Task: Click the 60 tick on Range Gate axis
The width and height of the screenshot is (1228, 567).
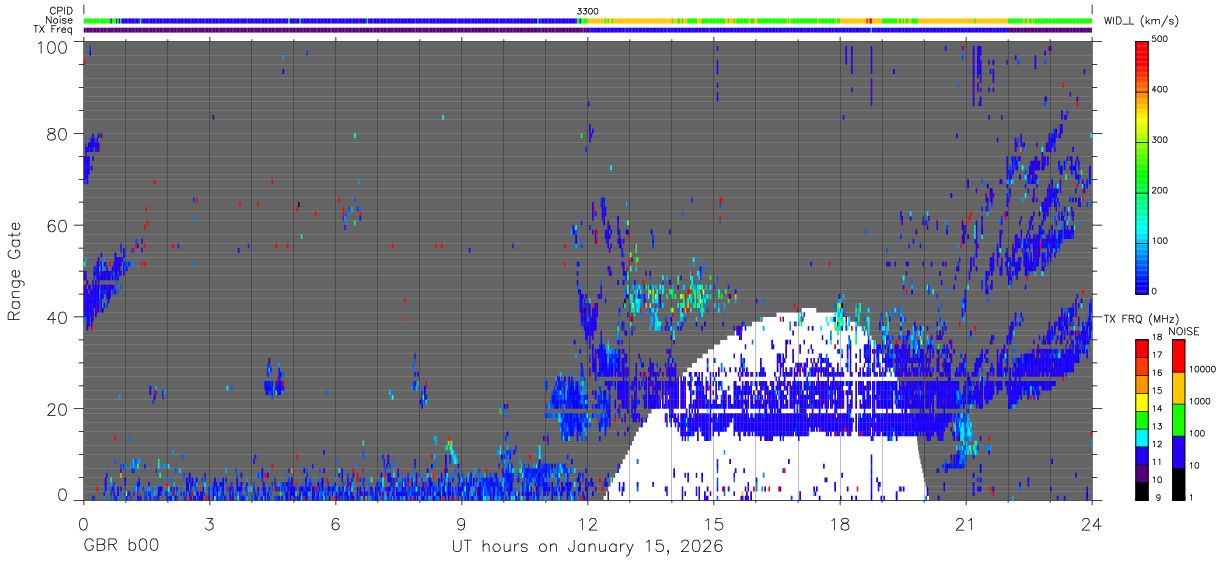Action: coord(58,226)
